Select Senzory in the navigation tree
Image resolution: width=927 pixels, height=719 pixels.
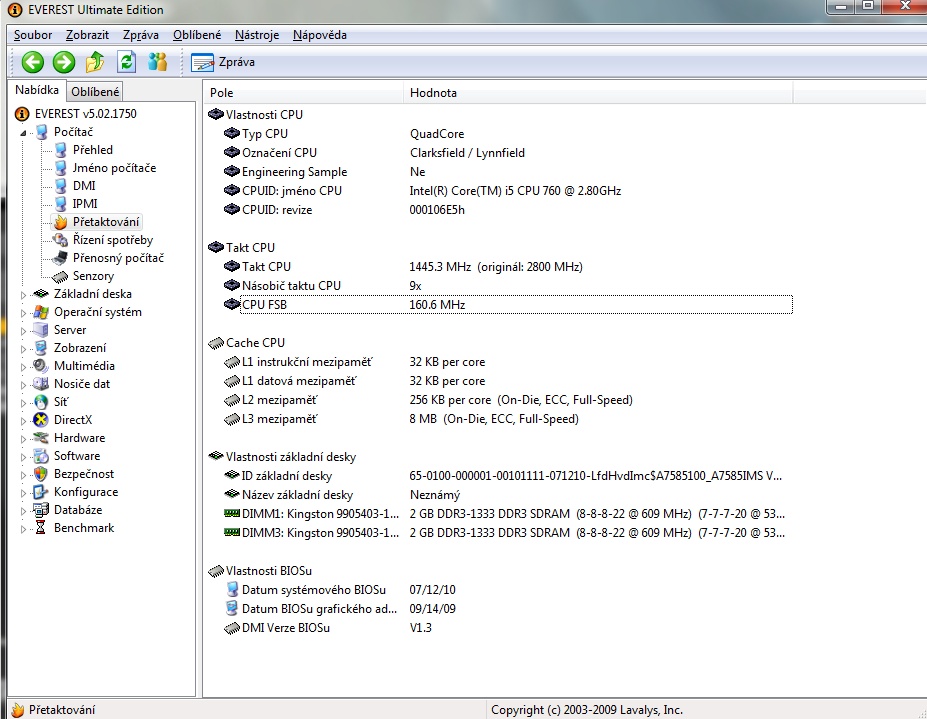tap(93, 276)
